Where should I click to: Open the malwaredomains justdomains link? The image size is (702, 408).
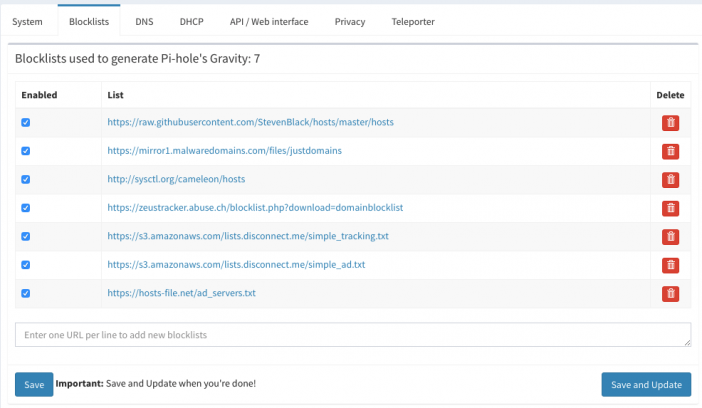coord(224,150)
